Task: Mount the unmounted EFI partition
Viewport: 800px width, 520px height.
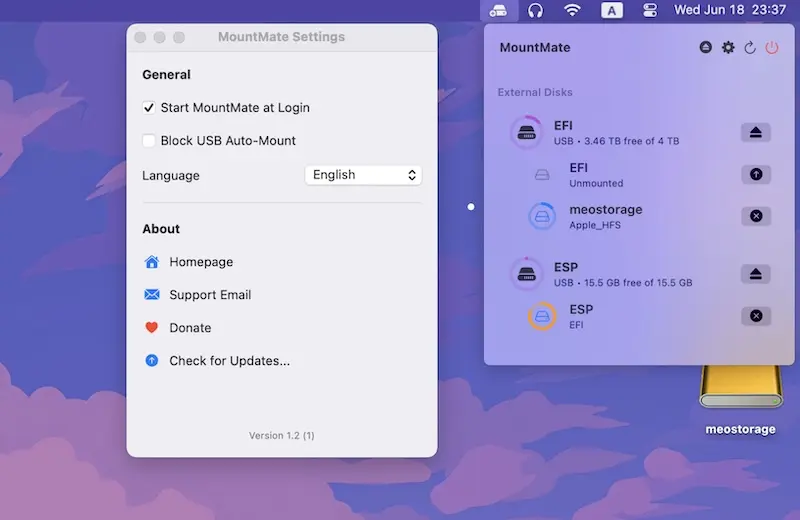Action: pos(756,175)
